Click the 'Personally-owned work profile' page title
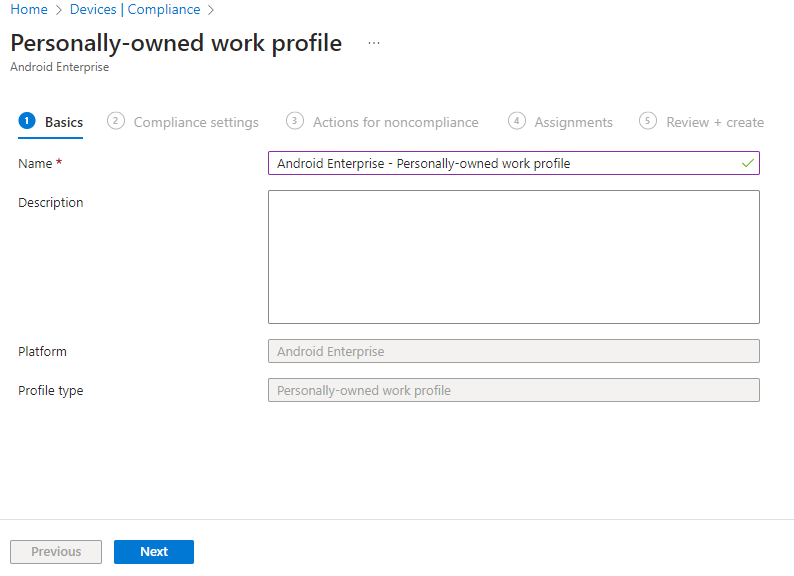The width and height of the screenshot is (794, 576). [x=176, y=44]
